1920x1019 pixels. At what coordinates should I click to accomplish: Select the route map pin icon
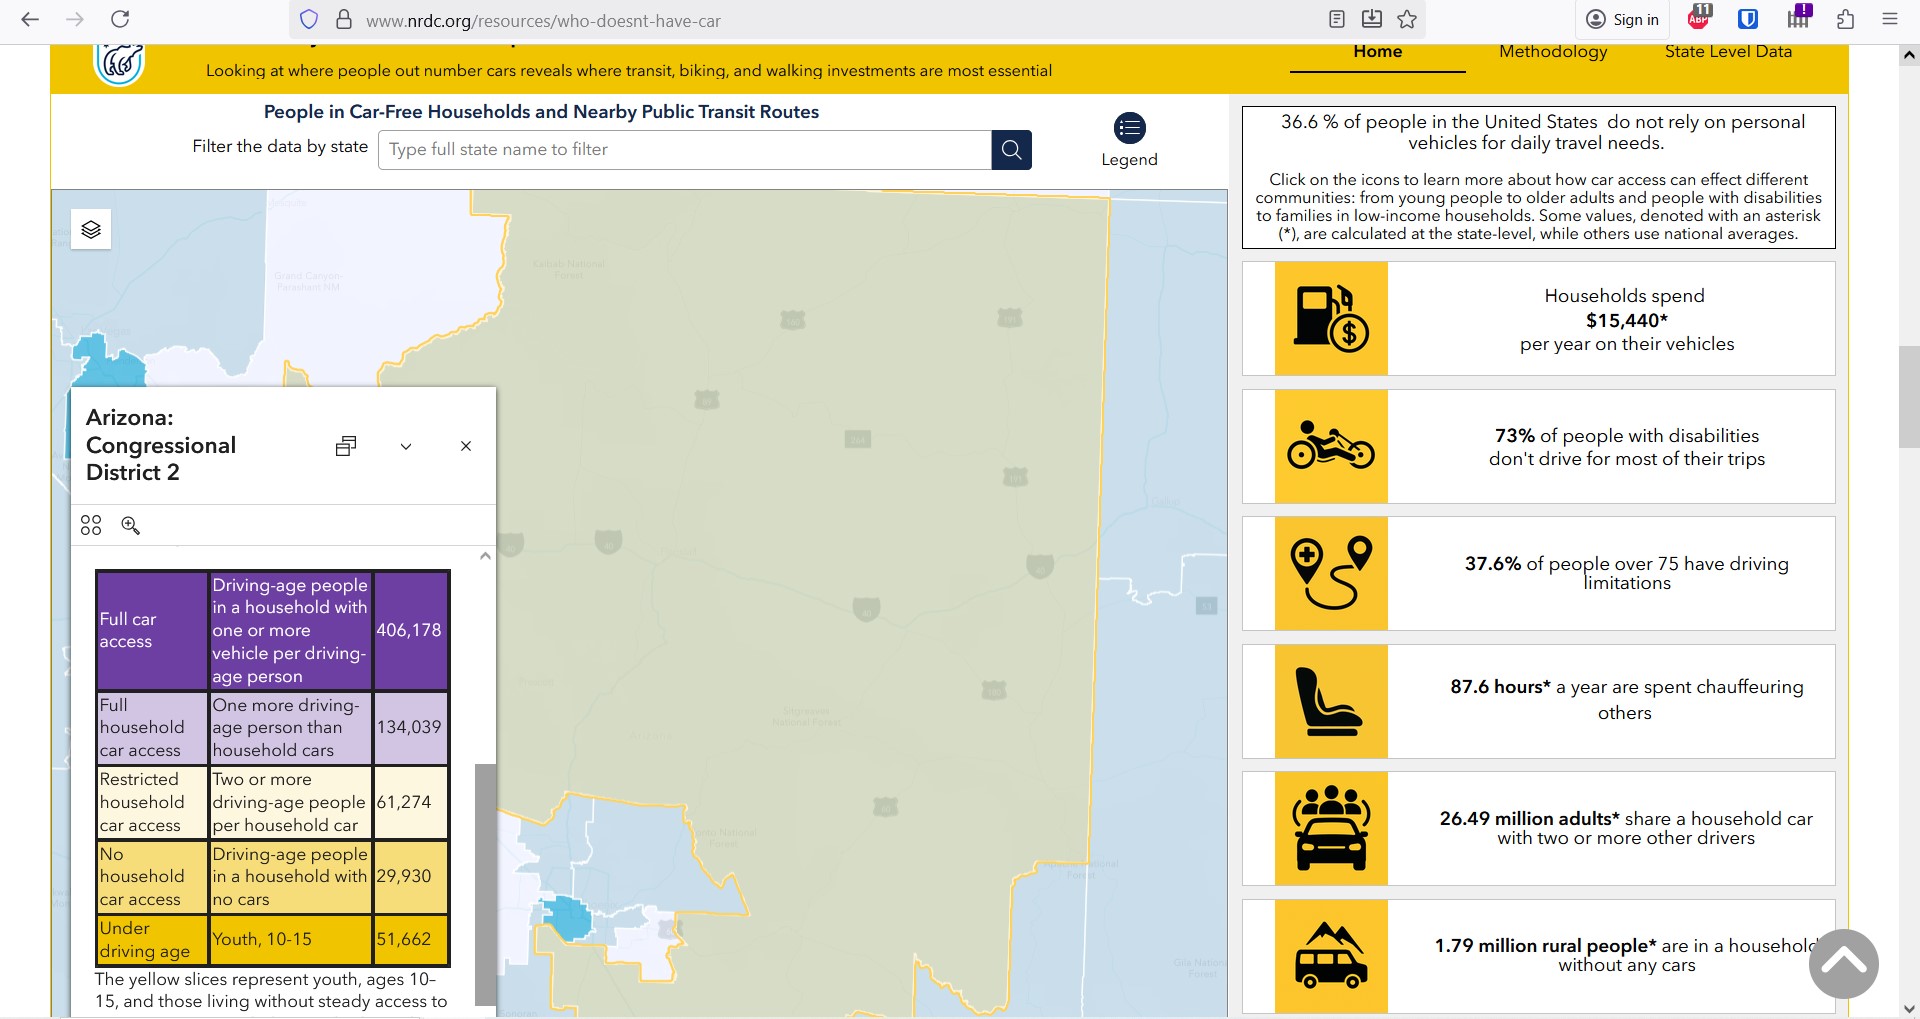pos(1331,574)
